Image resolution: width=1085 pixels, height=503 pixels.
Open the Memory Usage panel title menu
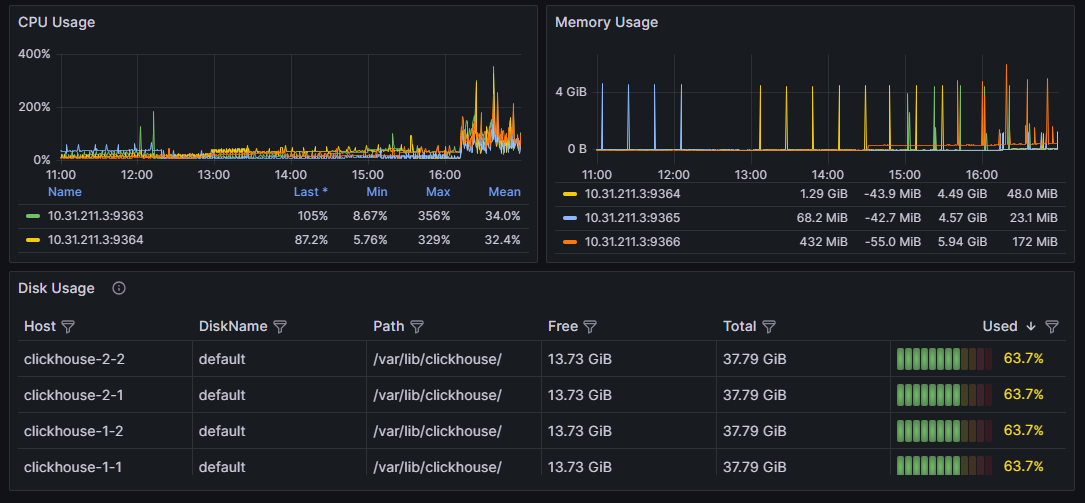coord(606,22)
